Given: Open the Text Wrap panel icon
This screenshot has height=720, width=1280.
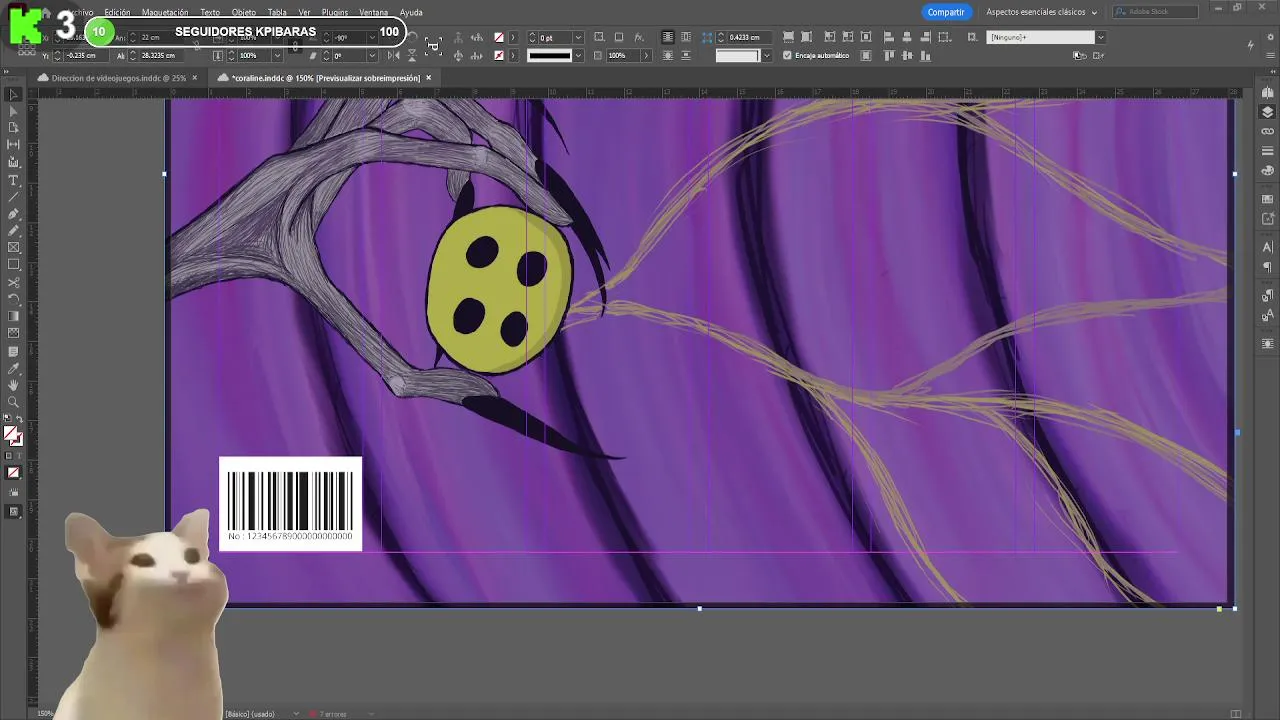Looking at the screenshot, I should (x=1268, y=343).
